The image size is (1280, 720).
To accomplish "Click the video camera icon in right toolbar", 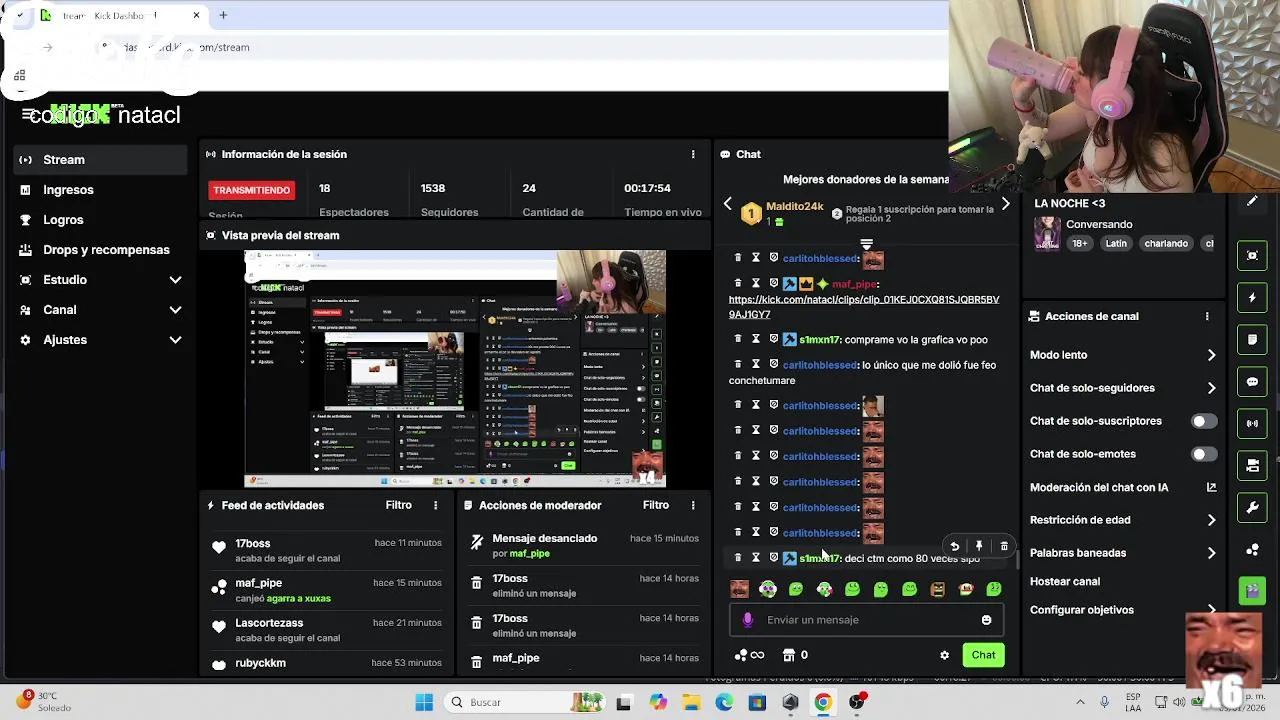I will [x=1252, y=466].
